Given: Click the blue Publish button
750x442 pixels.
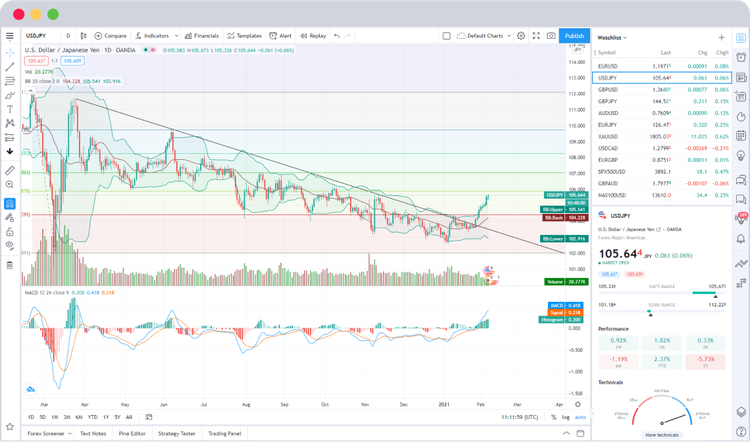Looking at the screenshot, I should 574,35.
